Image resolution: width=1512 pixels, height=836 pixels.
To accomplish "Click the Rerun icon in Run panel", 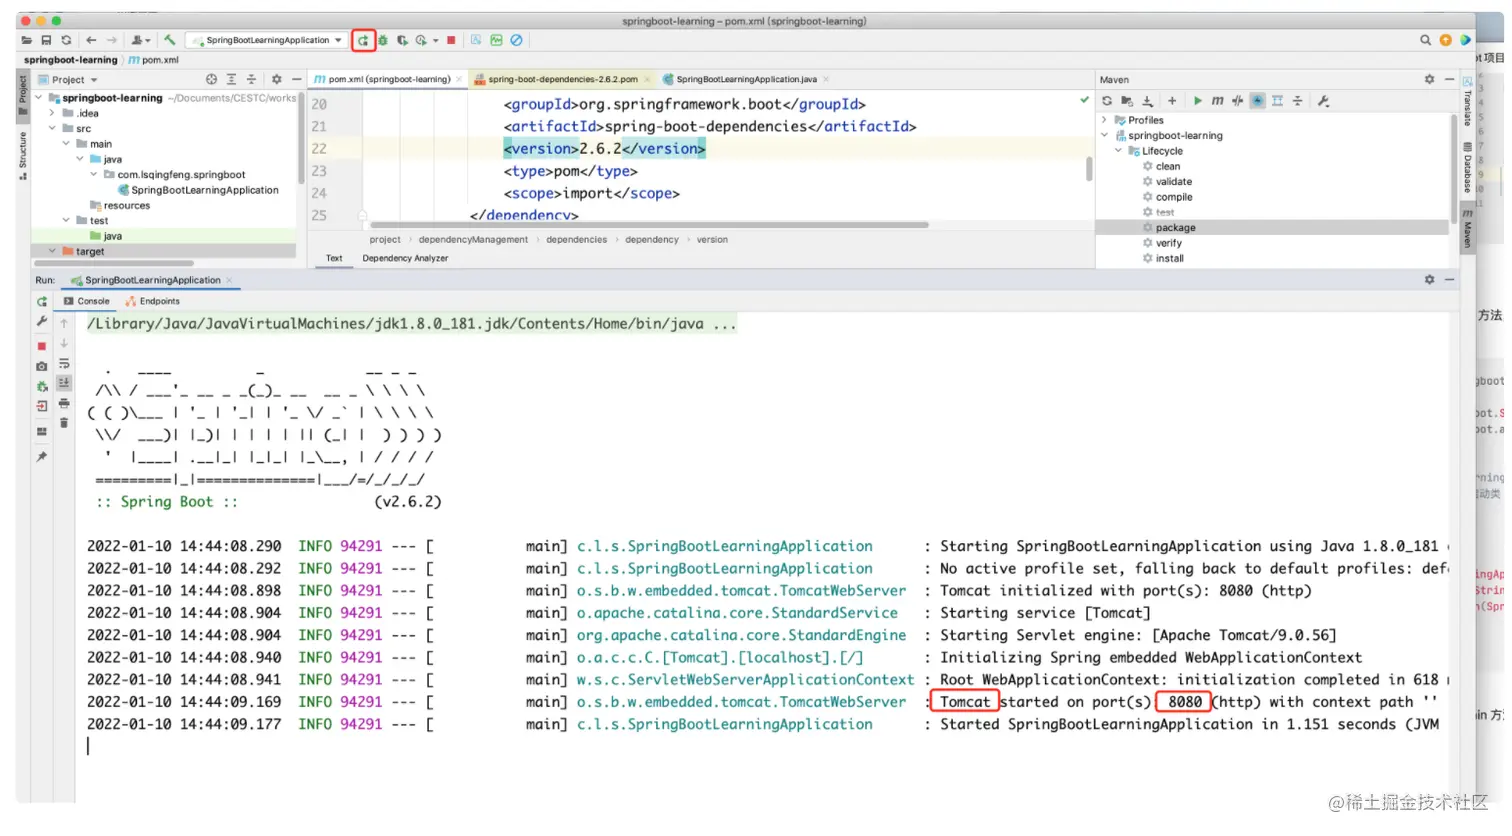I will click(x=42, y=301).
